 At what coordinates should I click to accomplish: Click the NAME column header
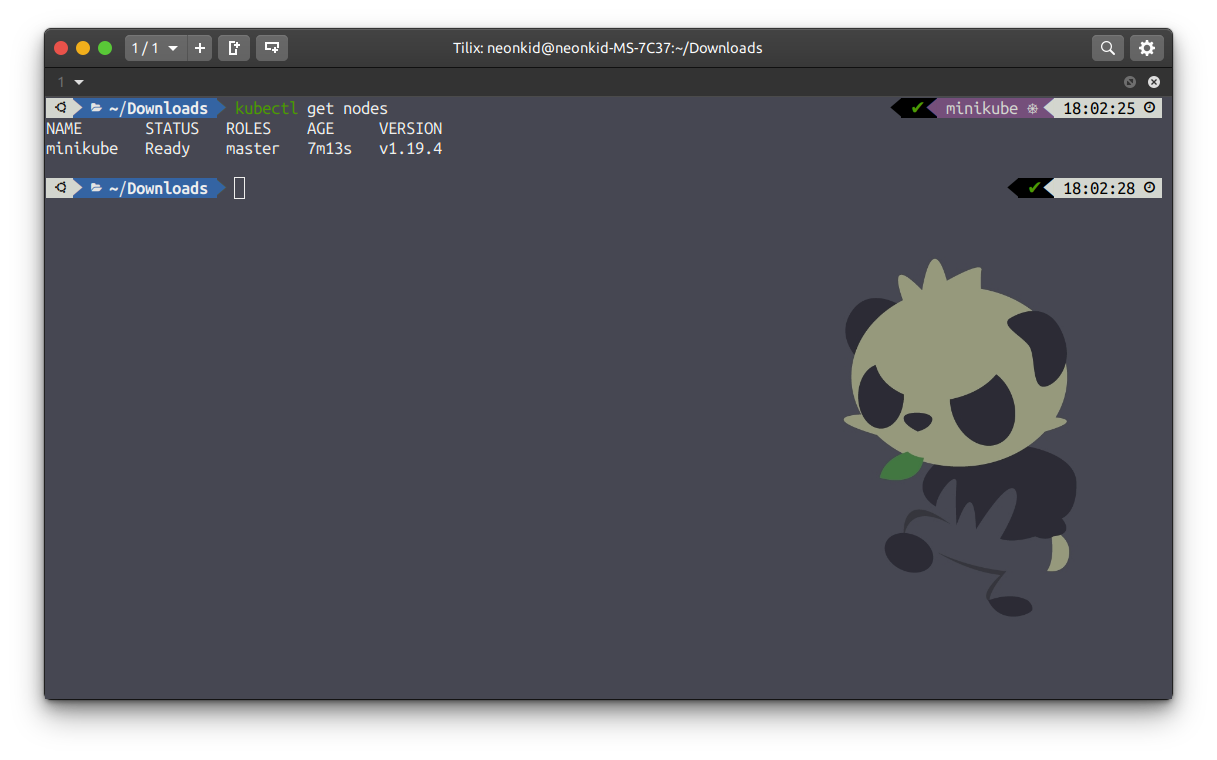(x=64, y=128)
